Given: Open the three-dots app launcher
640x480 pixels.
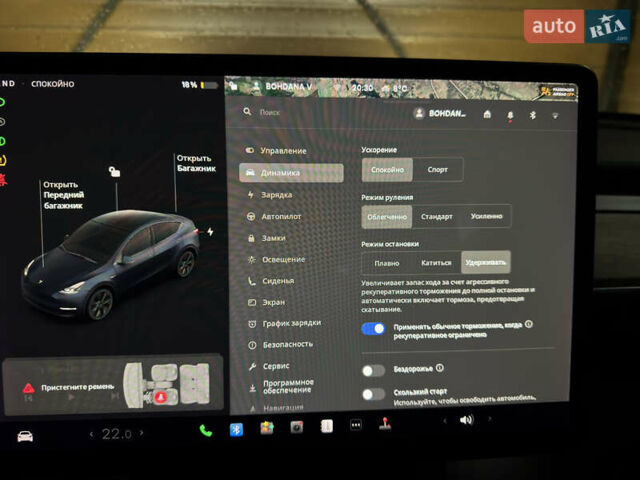Looking at the screenshot, I should (356, 425).
